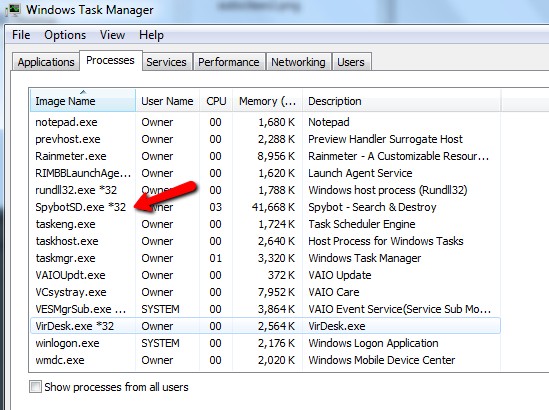Go to the Networking tab
549x410 pixels.
(298, 62)
